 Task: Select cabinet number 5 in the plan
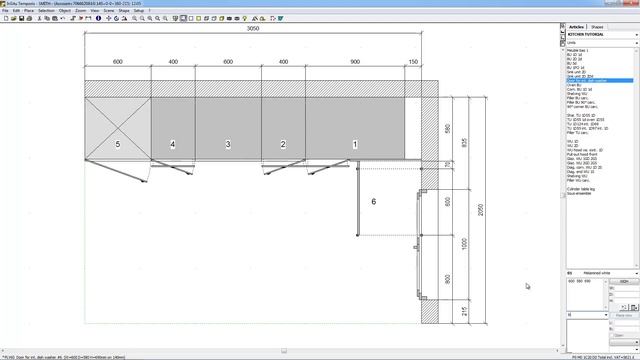pos(118,129)
